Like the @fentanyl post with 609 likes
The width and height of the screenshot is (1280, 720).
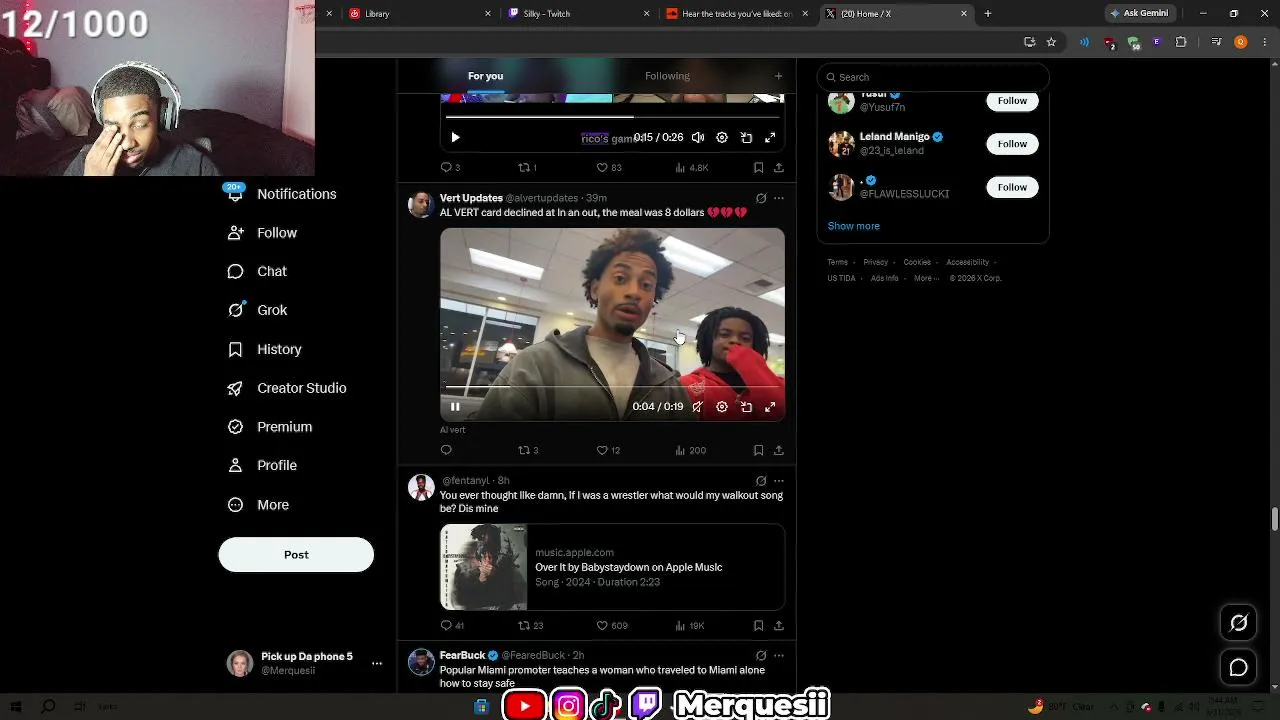coord(612,625)
